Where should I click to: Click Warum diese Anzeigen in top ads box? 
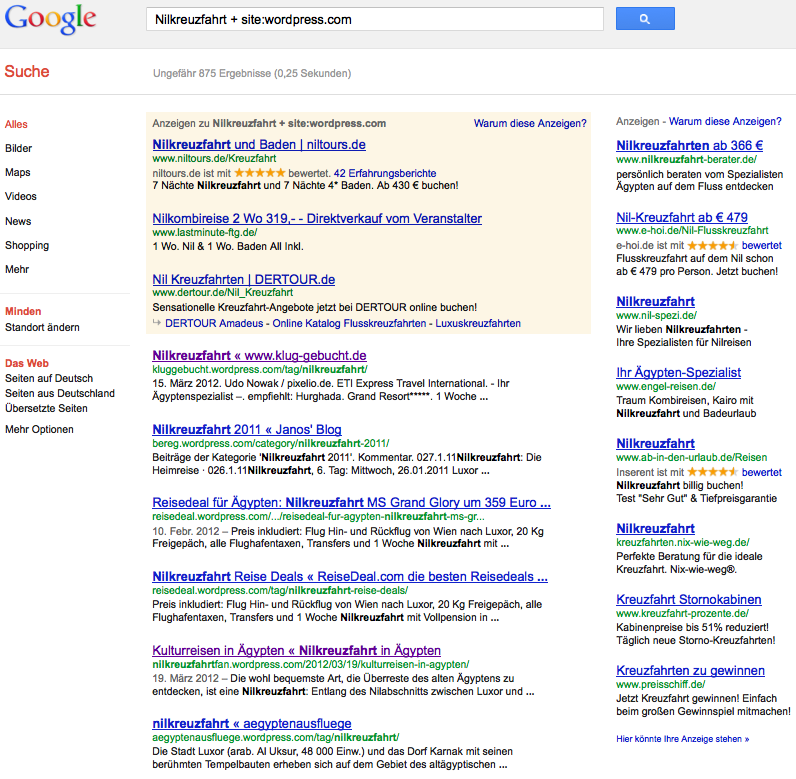(530, 123)
